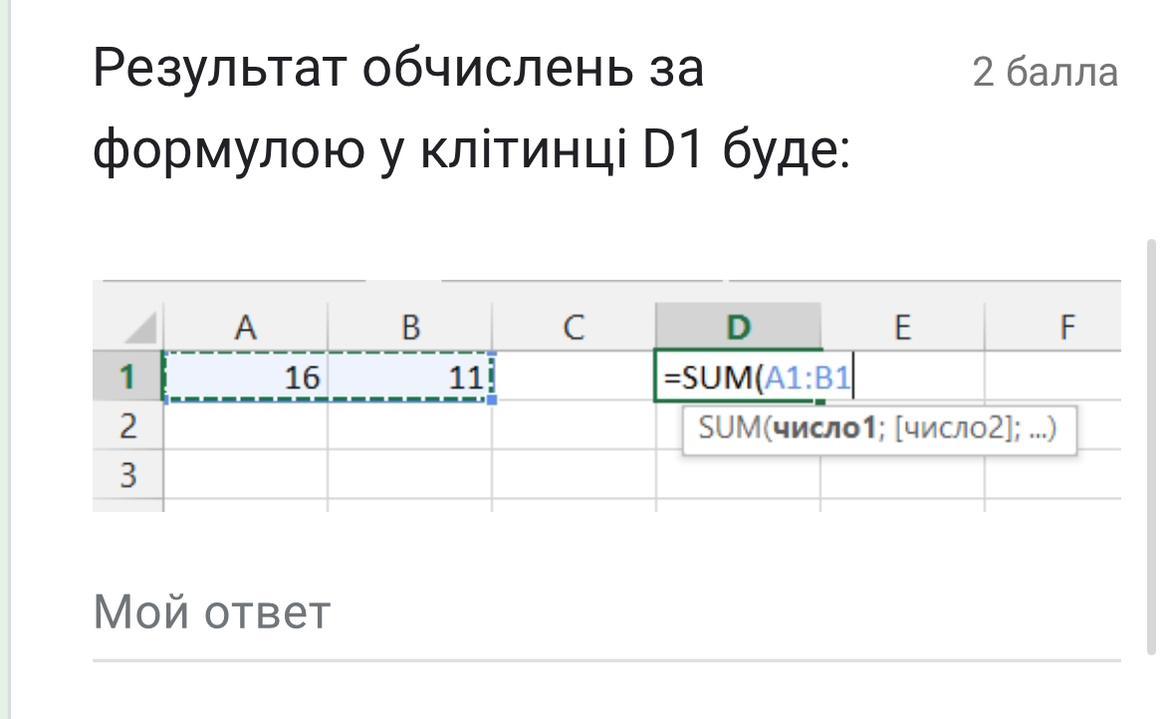Select row 3 header

127,475
